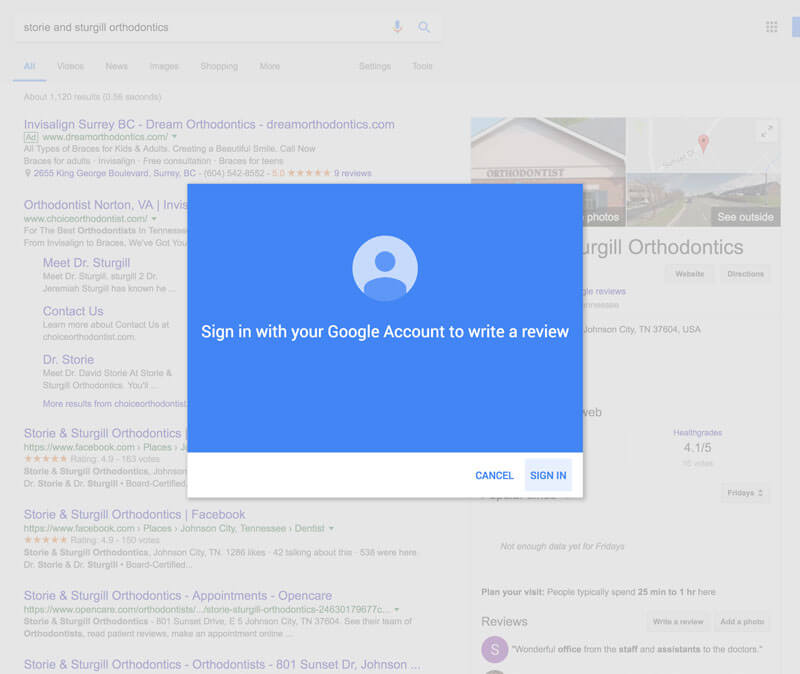
Task: Click the Write a review button
Action: (678, 621)
